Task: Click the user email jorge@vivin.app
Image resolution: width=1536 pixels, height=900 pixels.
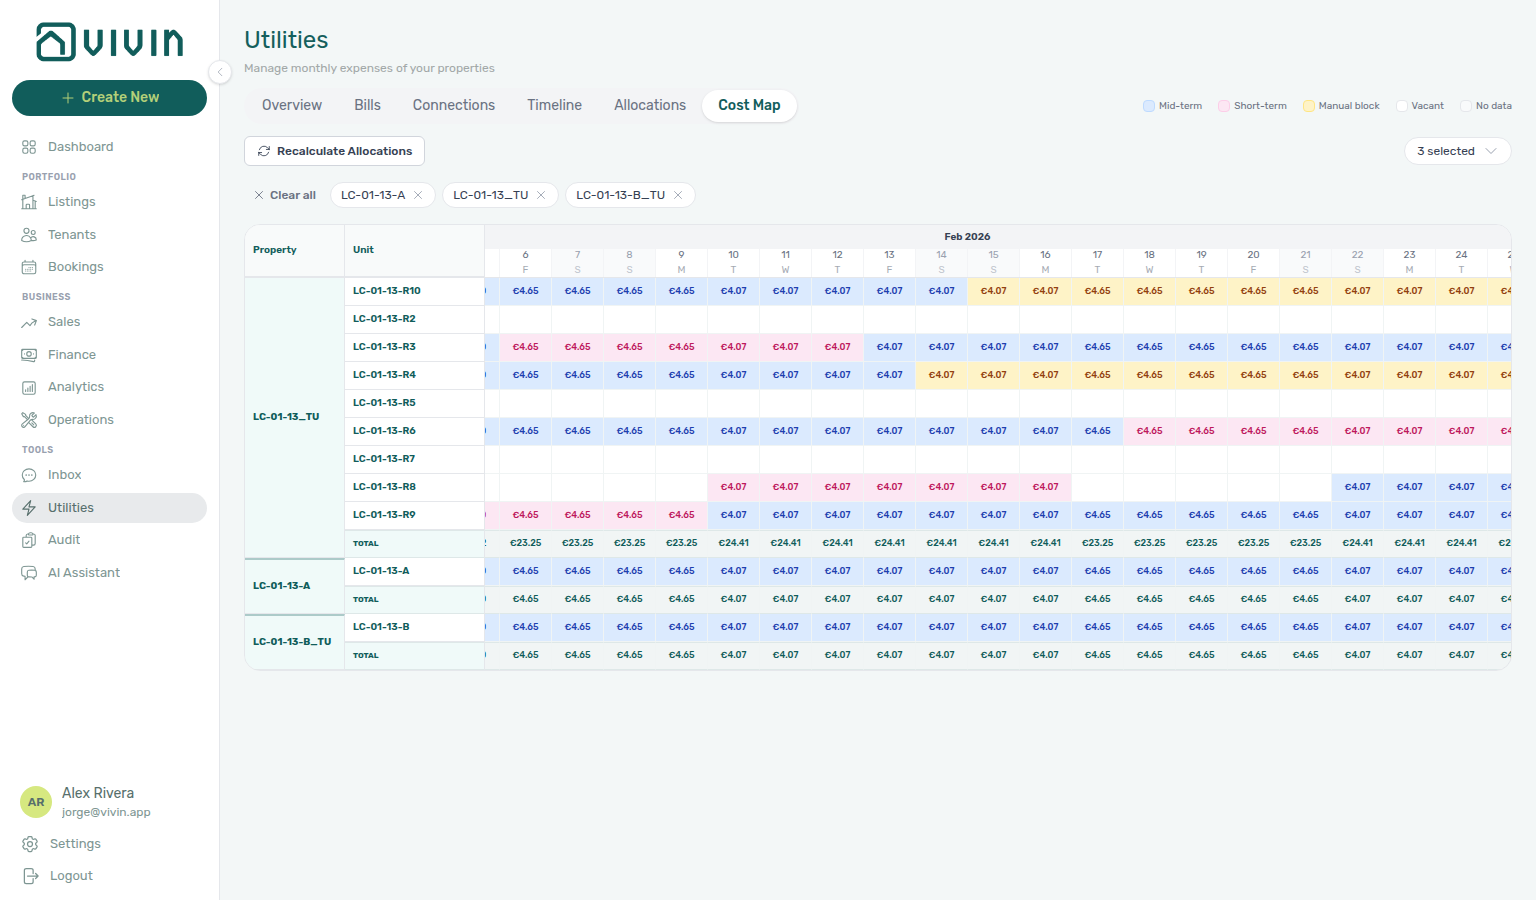Action: click(x=106, y=813)
